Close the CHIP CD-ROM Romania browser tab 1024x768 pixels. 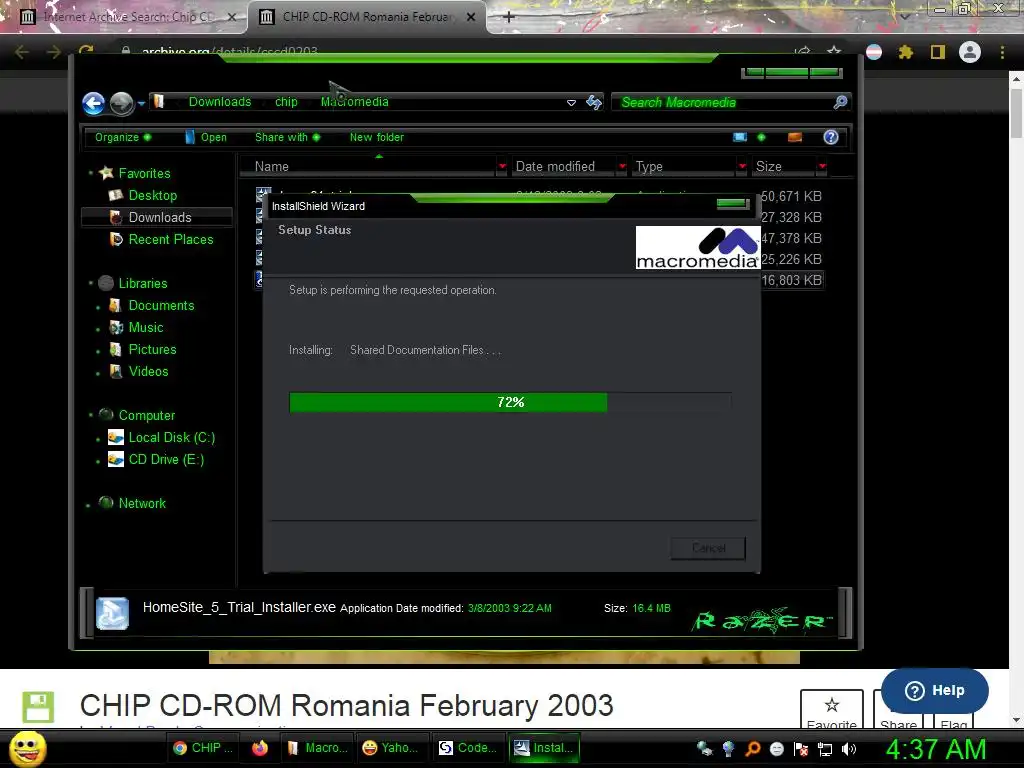[471, 17]
